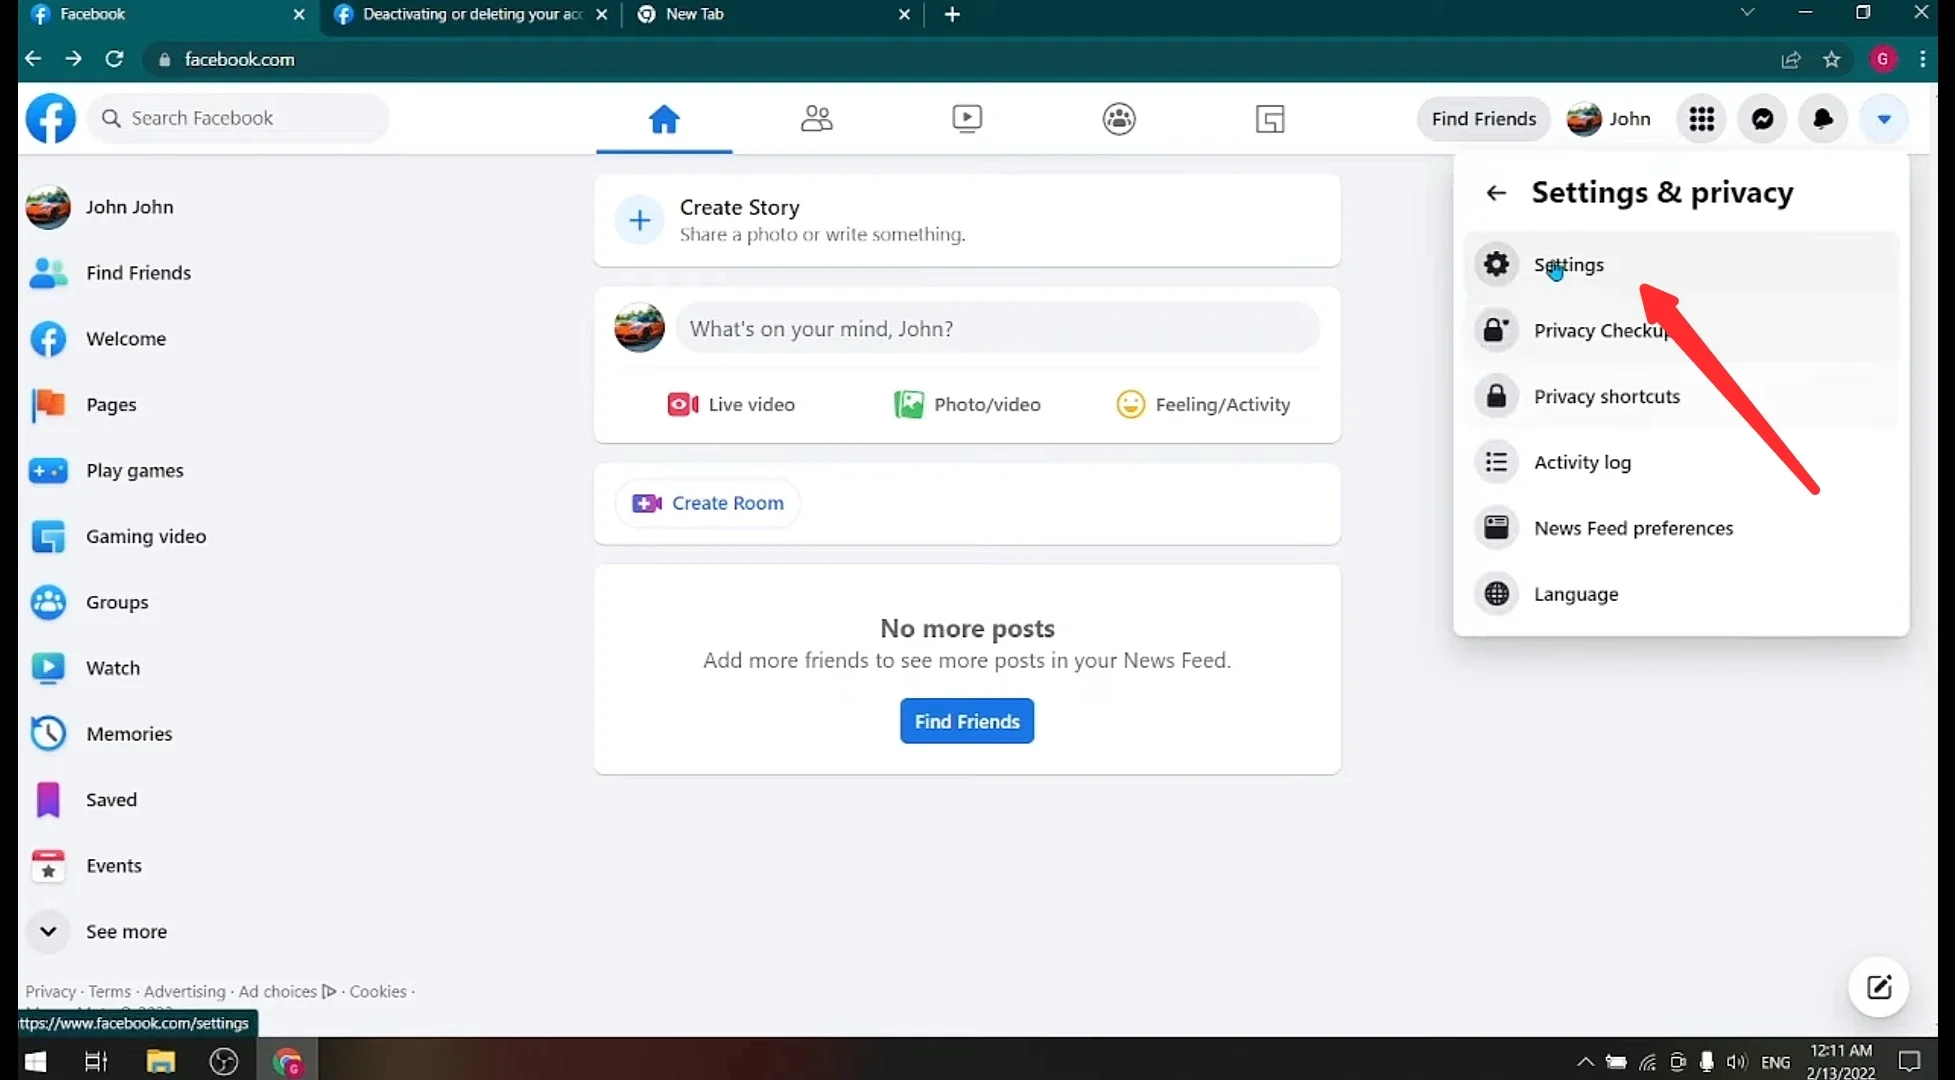This screenshot has width=1955, height=1080.
Task: Open Welcome in left sidebar
Action: tap(98, 339)
